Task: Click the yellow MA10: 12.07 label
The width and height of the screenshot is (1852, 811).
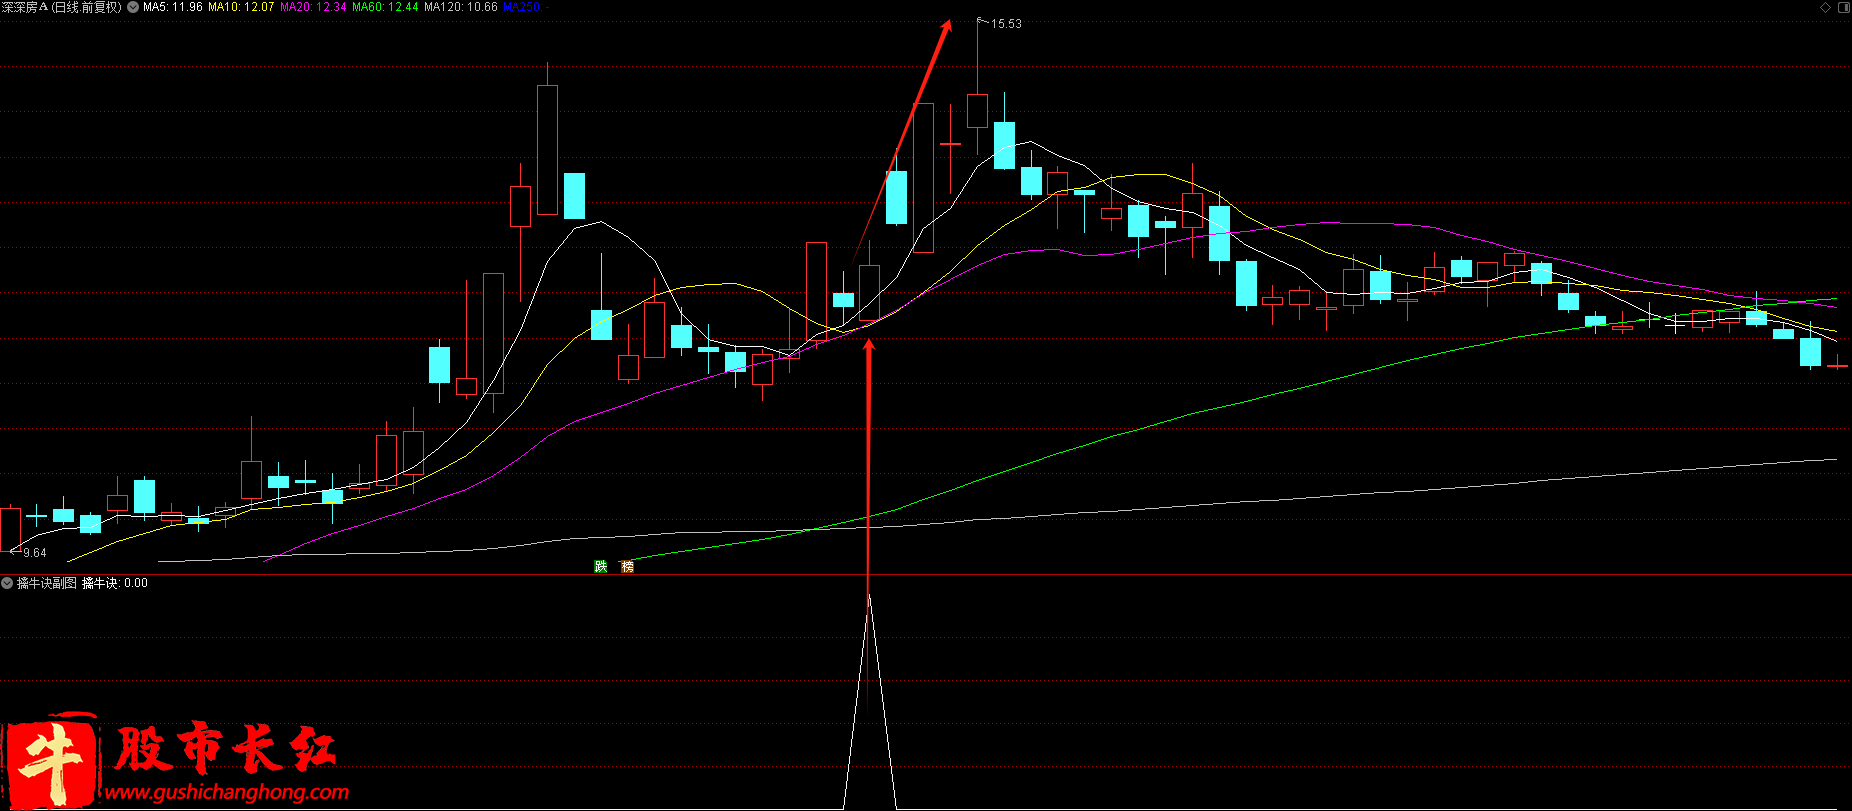Action: coord(241,7)
